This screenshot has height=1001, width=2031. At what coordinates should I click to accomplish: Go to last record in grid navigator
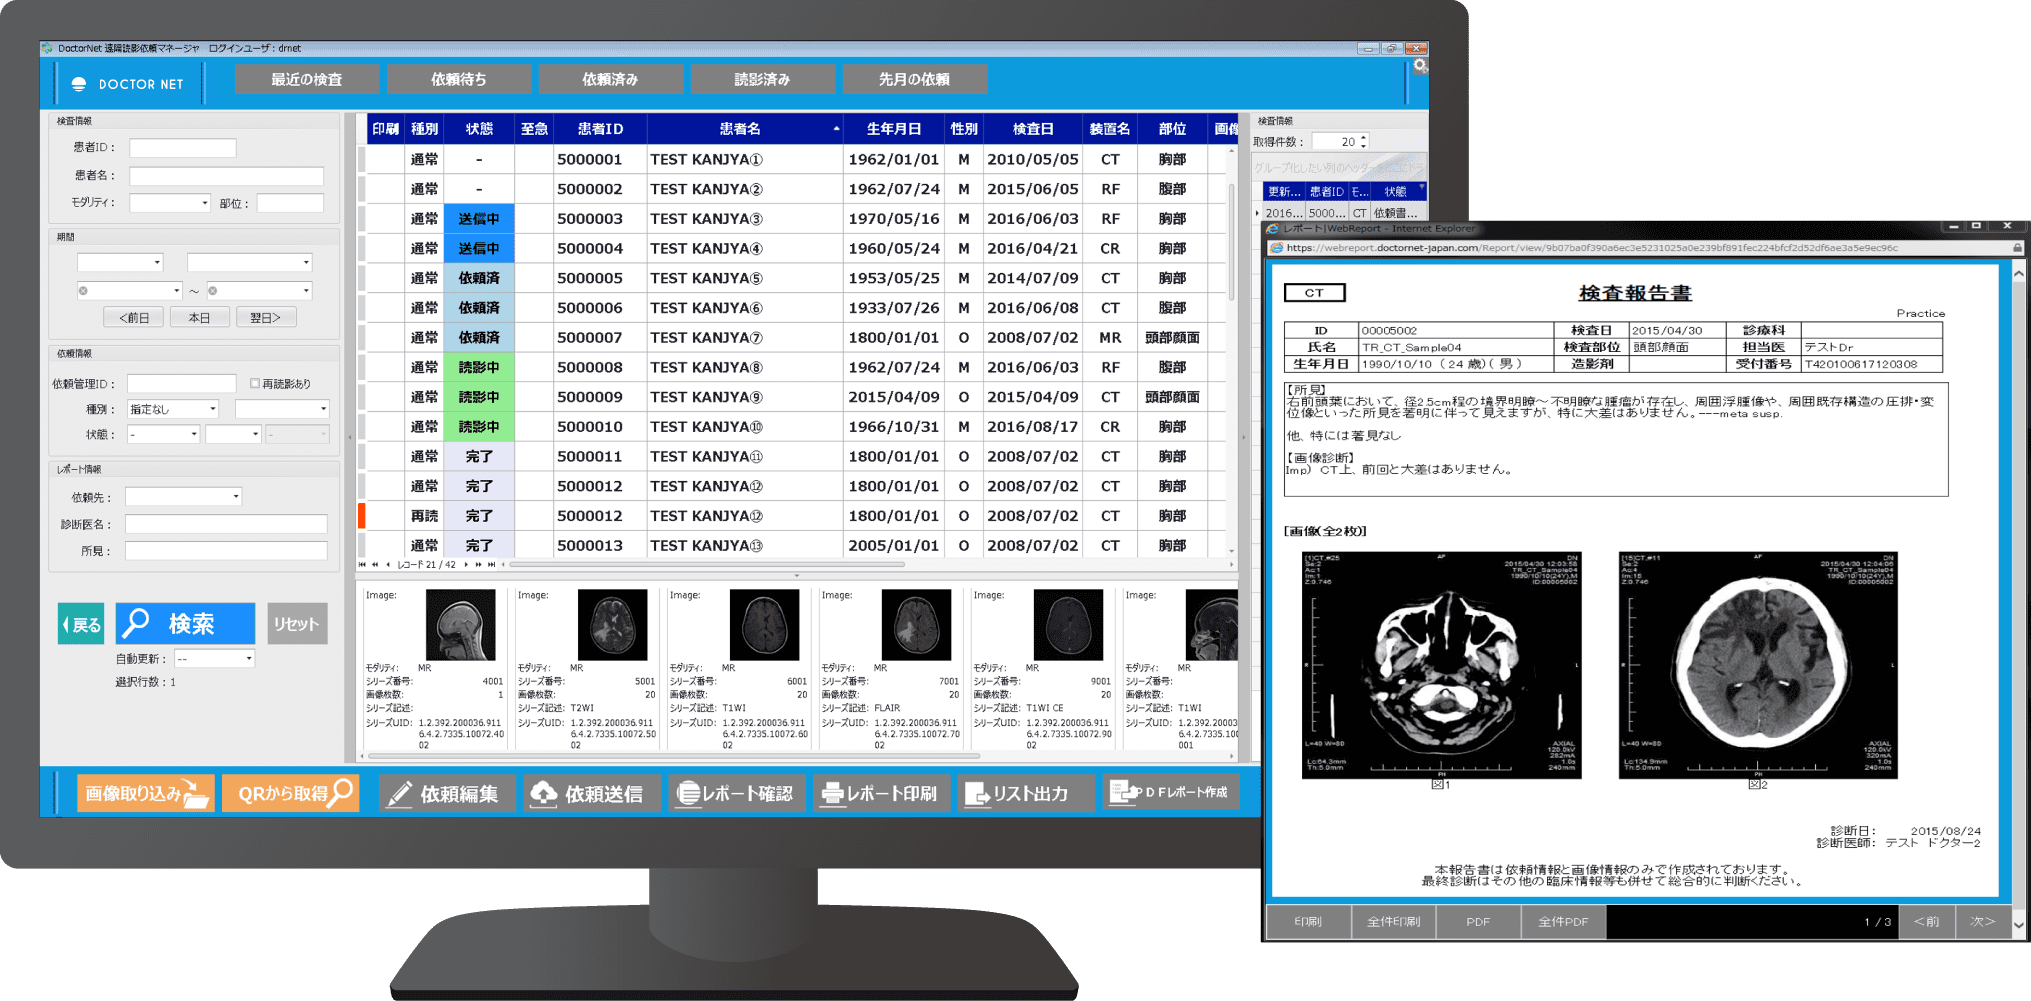491,565
